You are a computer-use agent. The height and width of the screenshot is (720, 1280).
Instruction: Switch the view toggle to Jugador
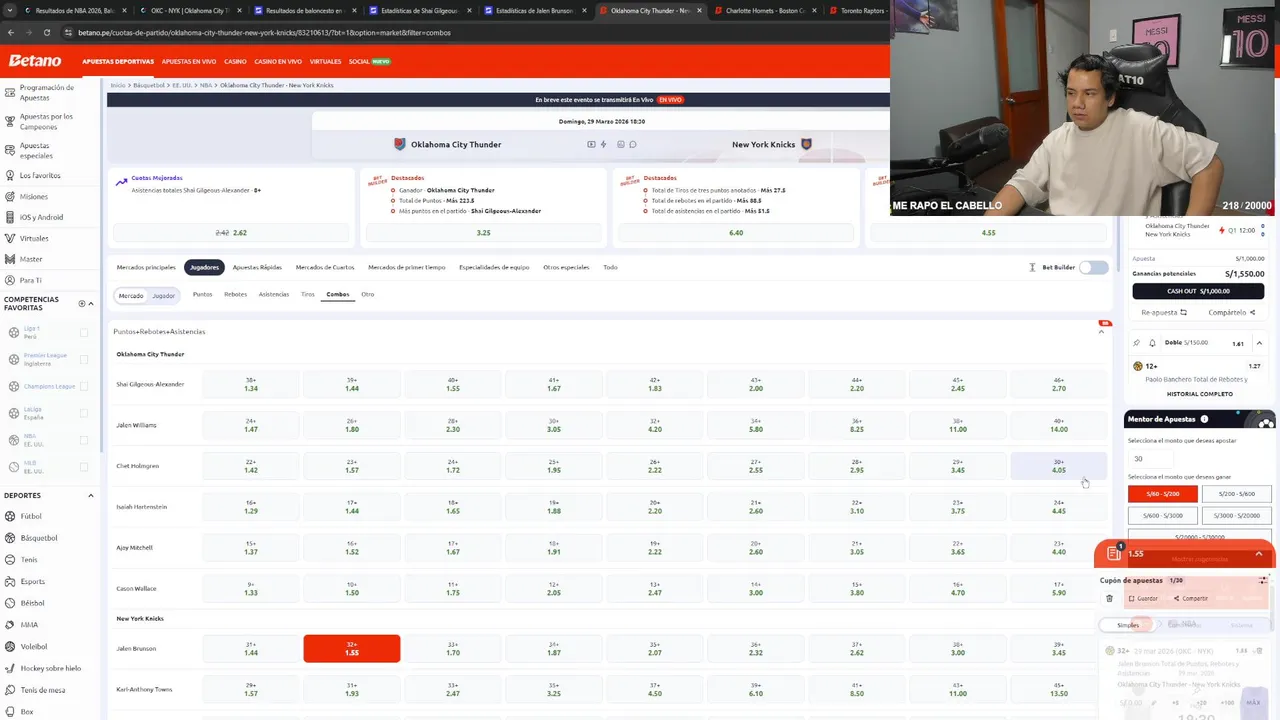(x=164, y=295)
